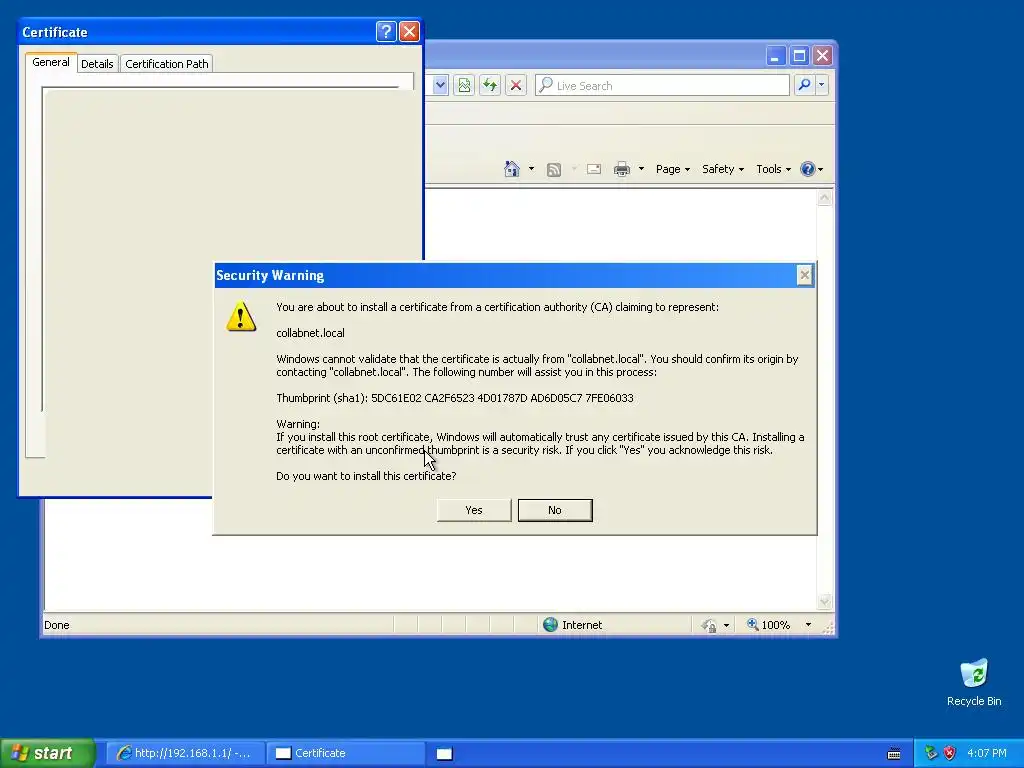The image size is (1024, 768).
Task: Switch to the Details tab
Action: pos(97,63)
